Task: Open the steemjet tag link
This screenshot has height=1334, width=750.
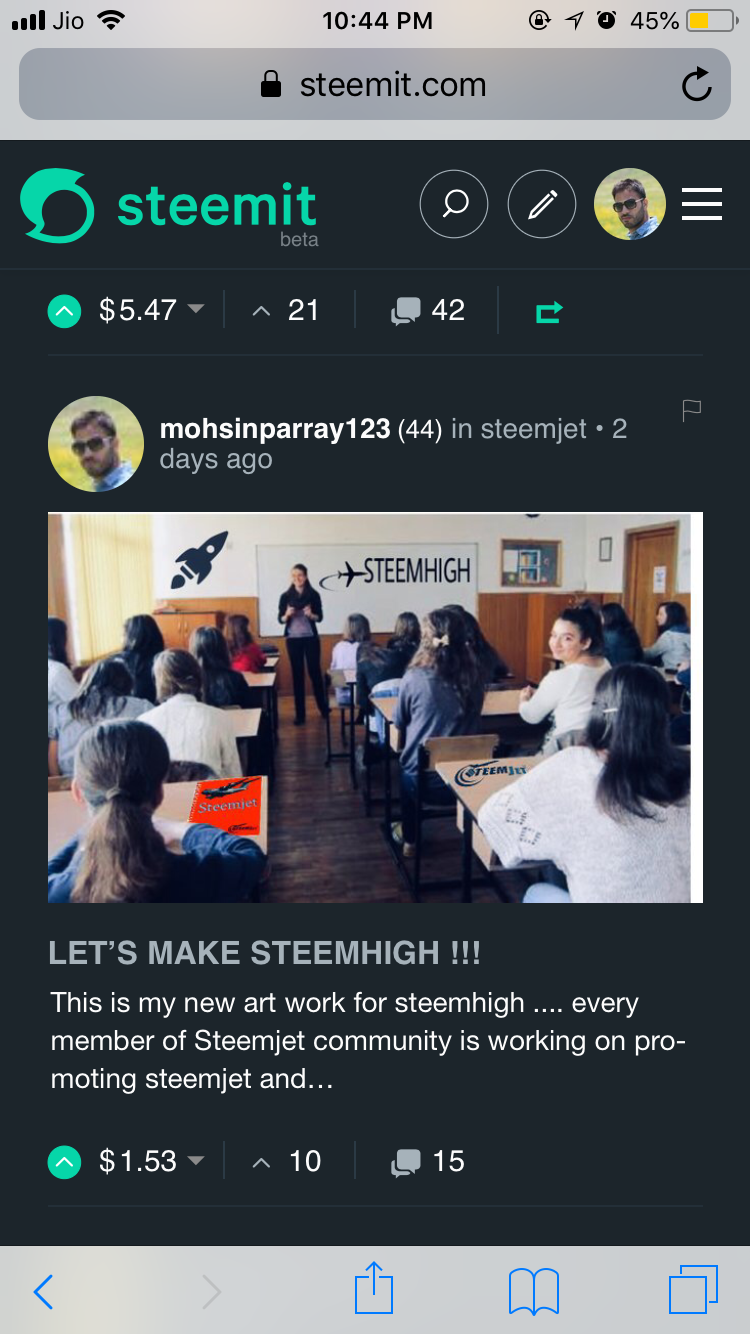Action: coord(534,429)
